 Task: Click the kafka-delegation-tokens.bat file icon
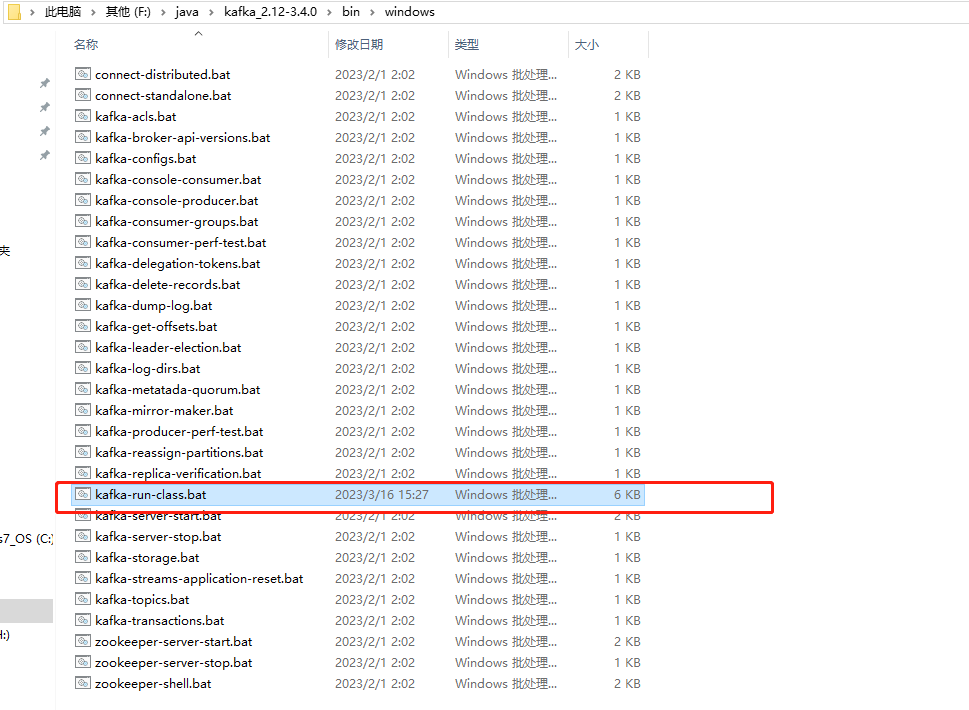83,263
